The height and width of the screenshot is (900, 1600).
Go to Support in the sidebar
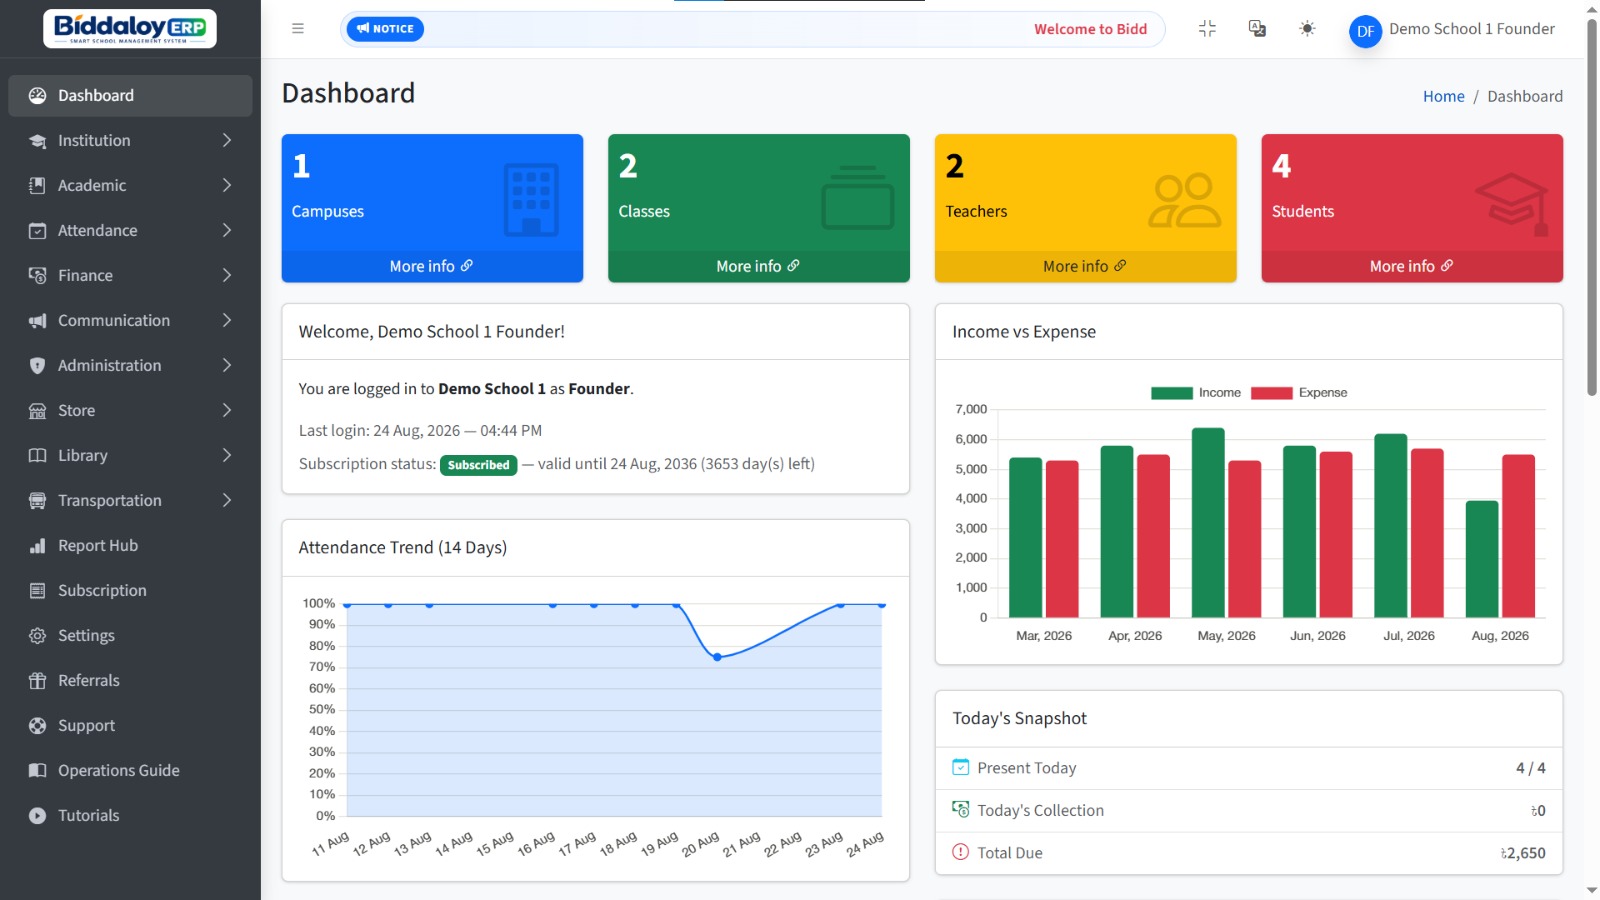(130, 726)
